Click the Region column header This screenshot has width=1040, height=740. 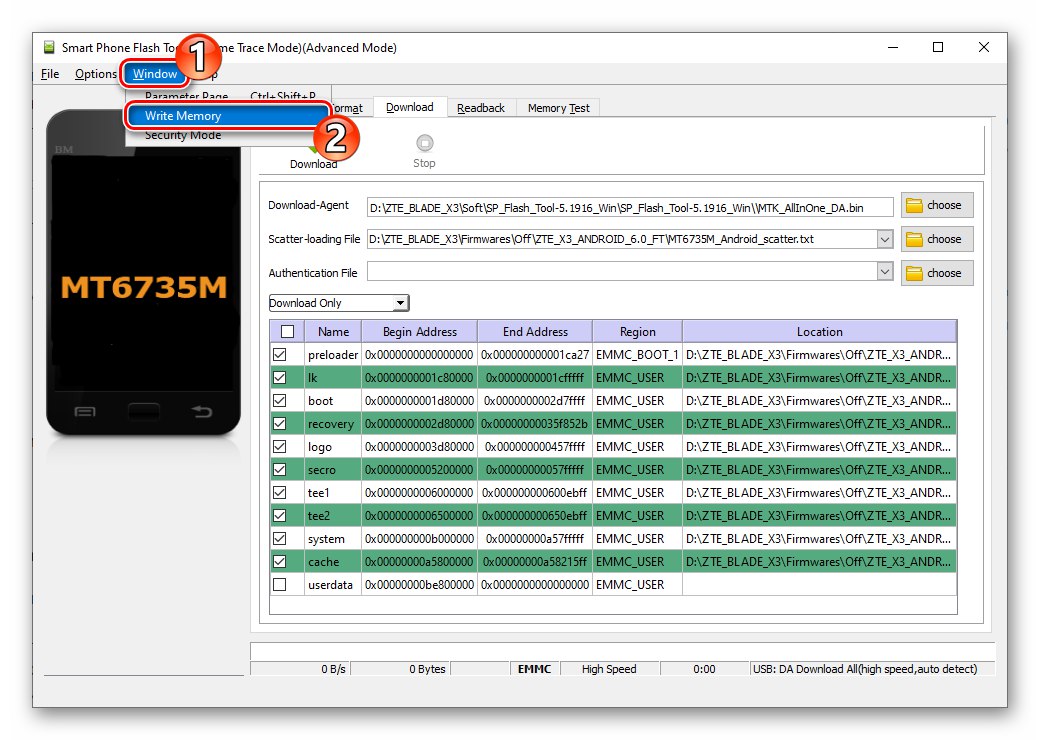pos(637,332)
